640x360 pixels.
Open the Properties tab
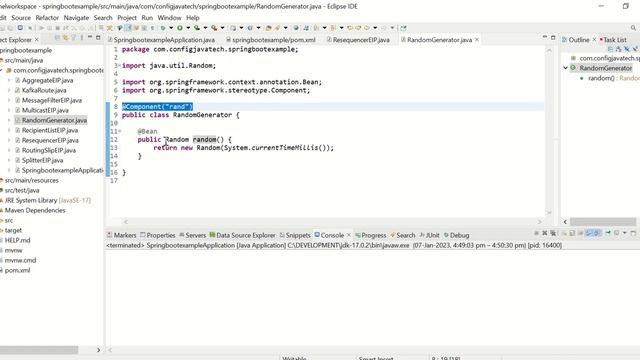158,235
